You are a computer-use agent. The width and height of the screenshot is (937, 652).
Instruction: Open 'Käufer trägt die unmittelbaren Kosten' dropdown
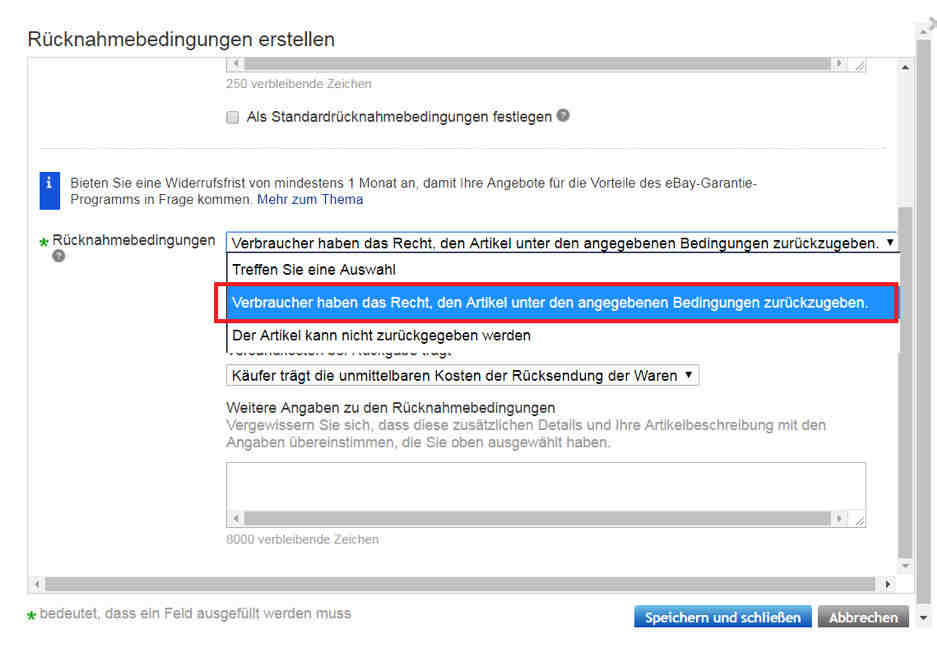point(463,375)
